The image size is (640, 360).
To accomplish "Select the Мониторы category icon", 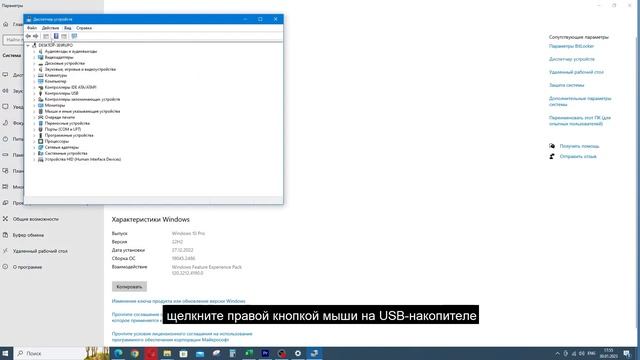I will coord(40,105).
